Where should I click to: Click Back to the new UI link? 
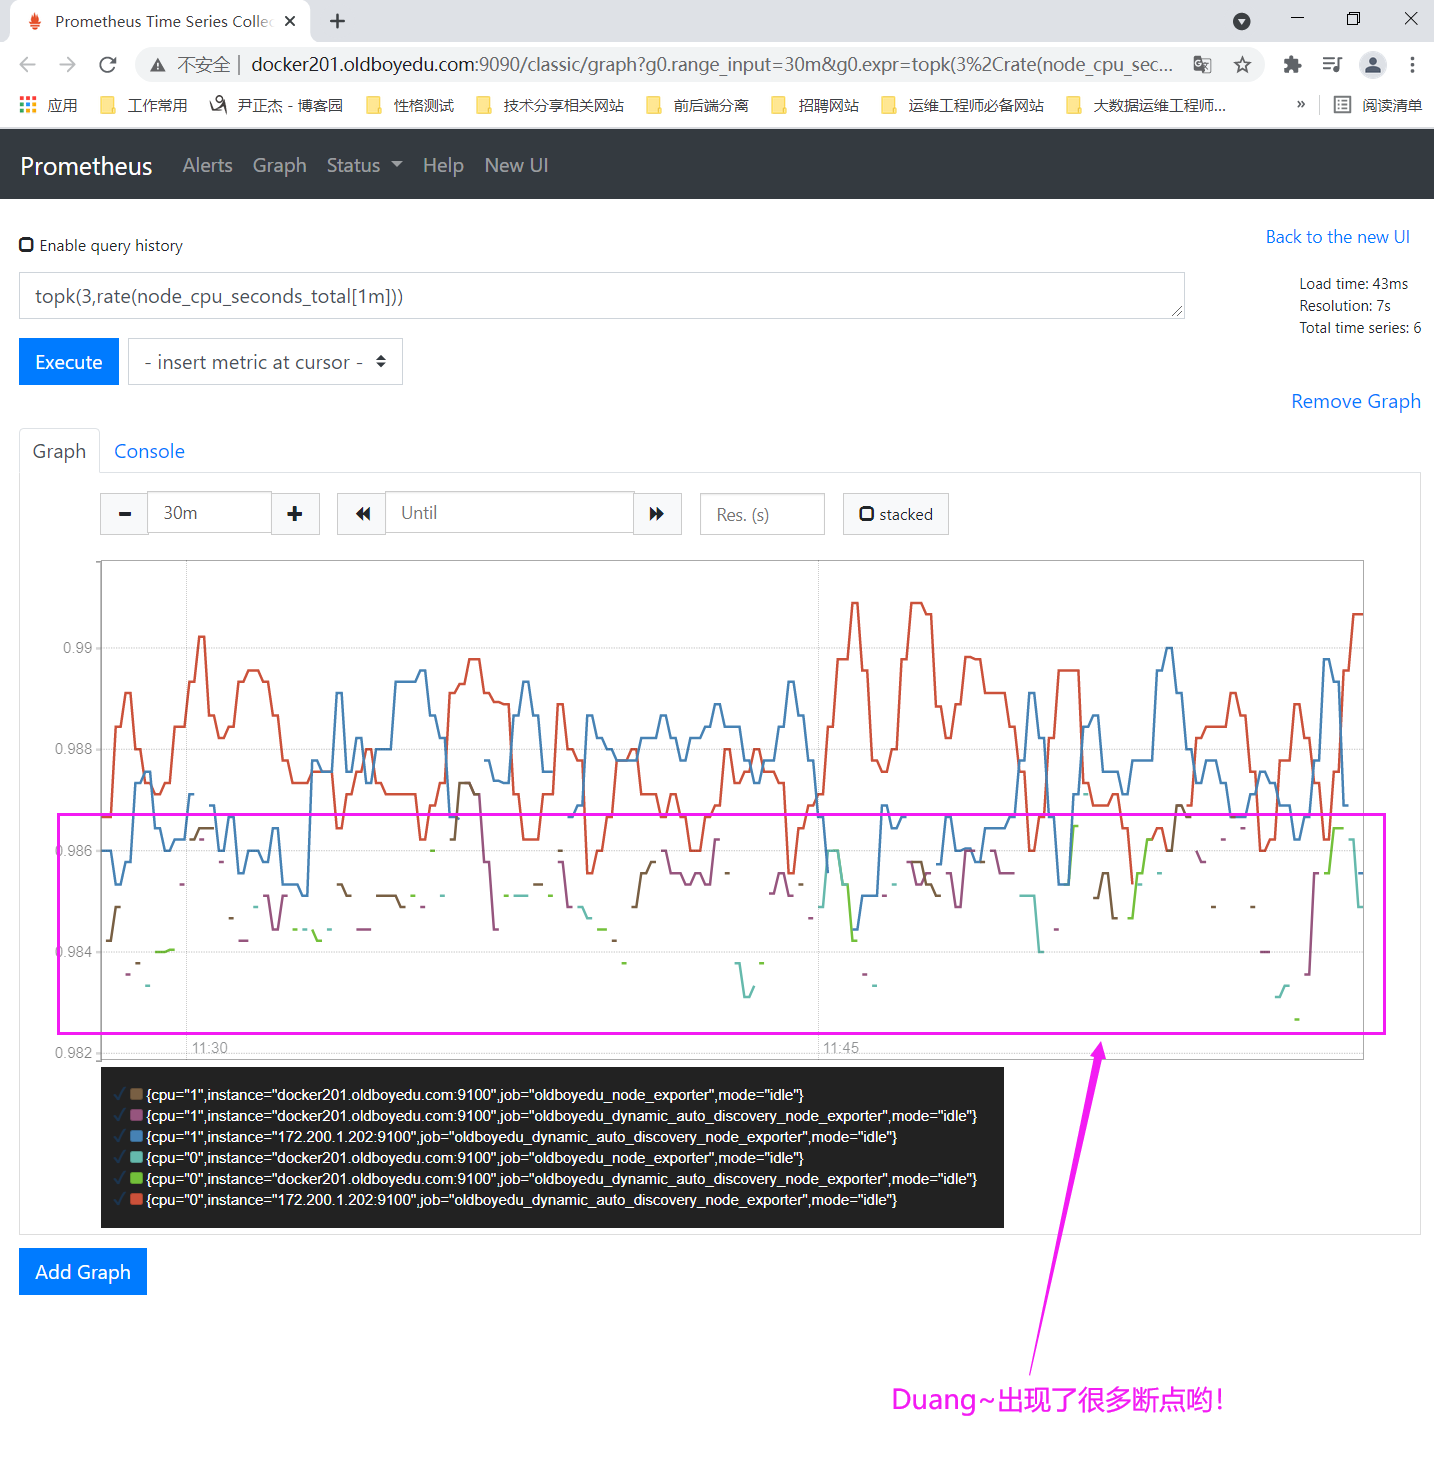[1337, 237]
